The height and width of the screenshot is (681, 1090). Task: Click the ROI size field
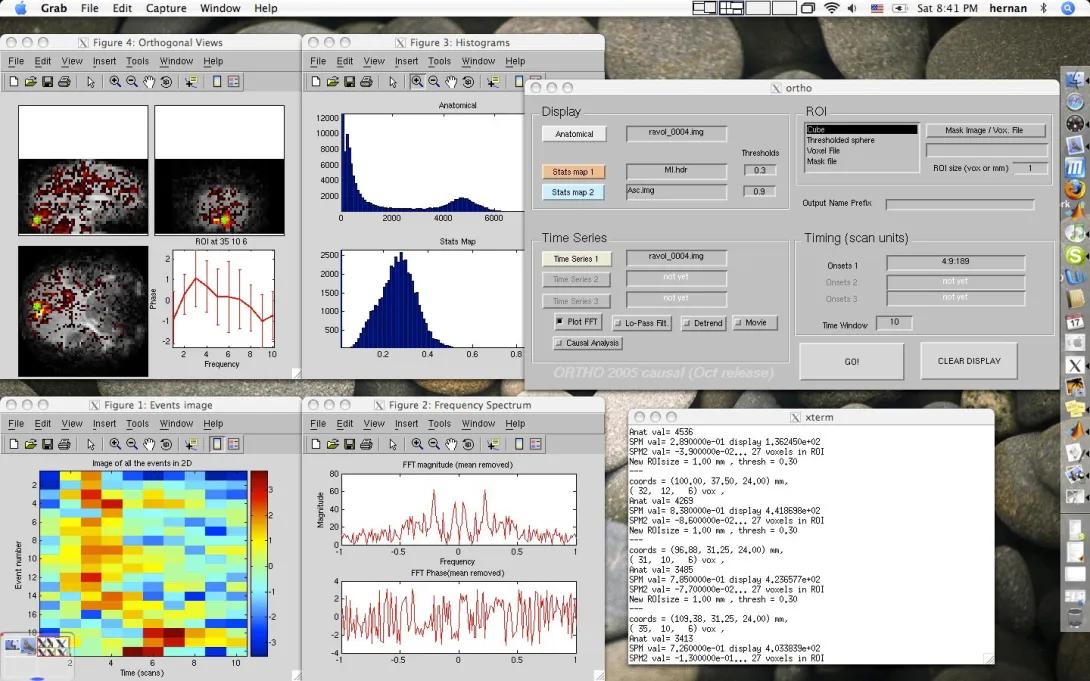(x=1030, y=168)
